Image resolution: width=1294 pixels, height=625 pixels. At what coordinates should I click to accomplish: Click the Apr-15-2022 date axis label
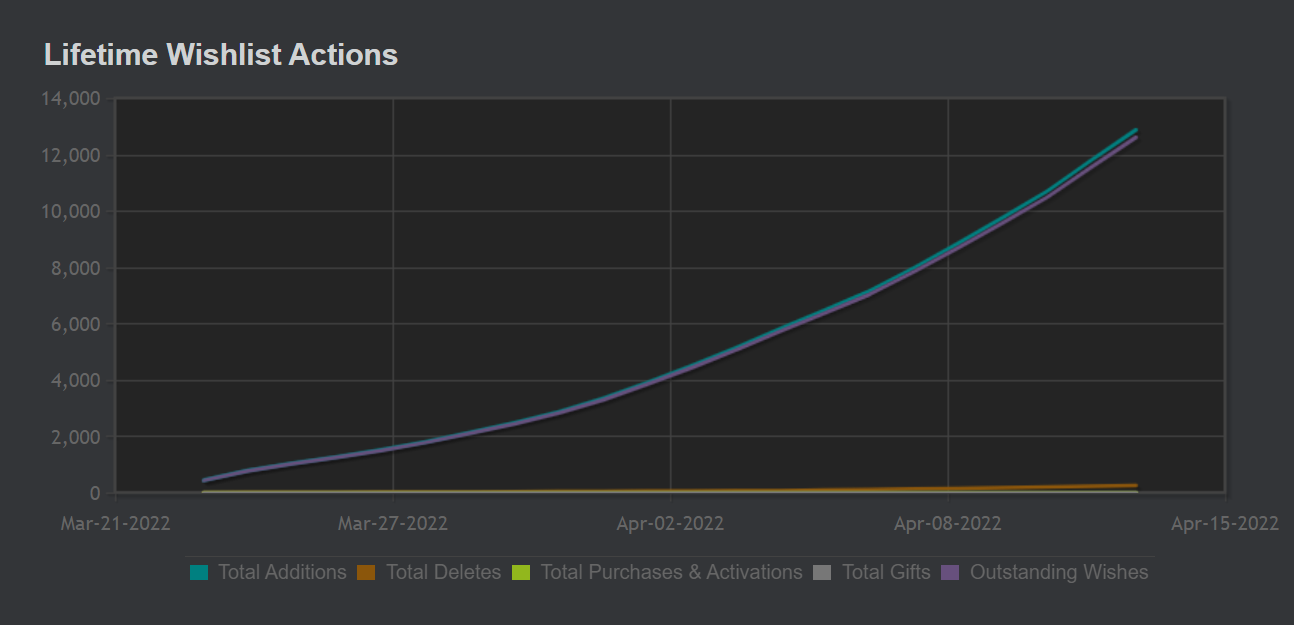click(x=1225, y=524)
